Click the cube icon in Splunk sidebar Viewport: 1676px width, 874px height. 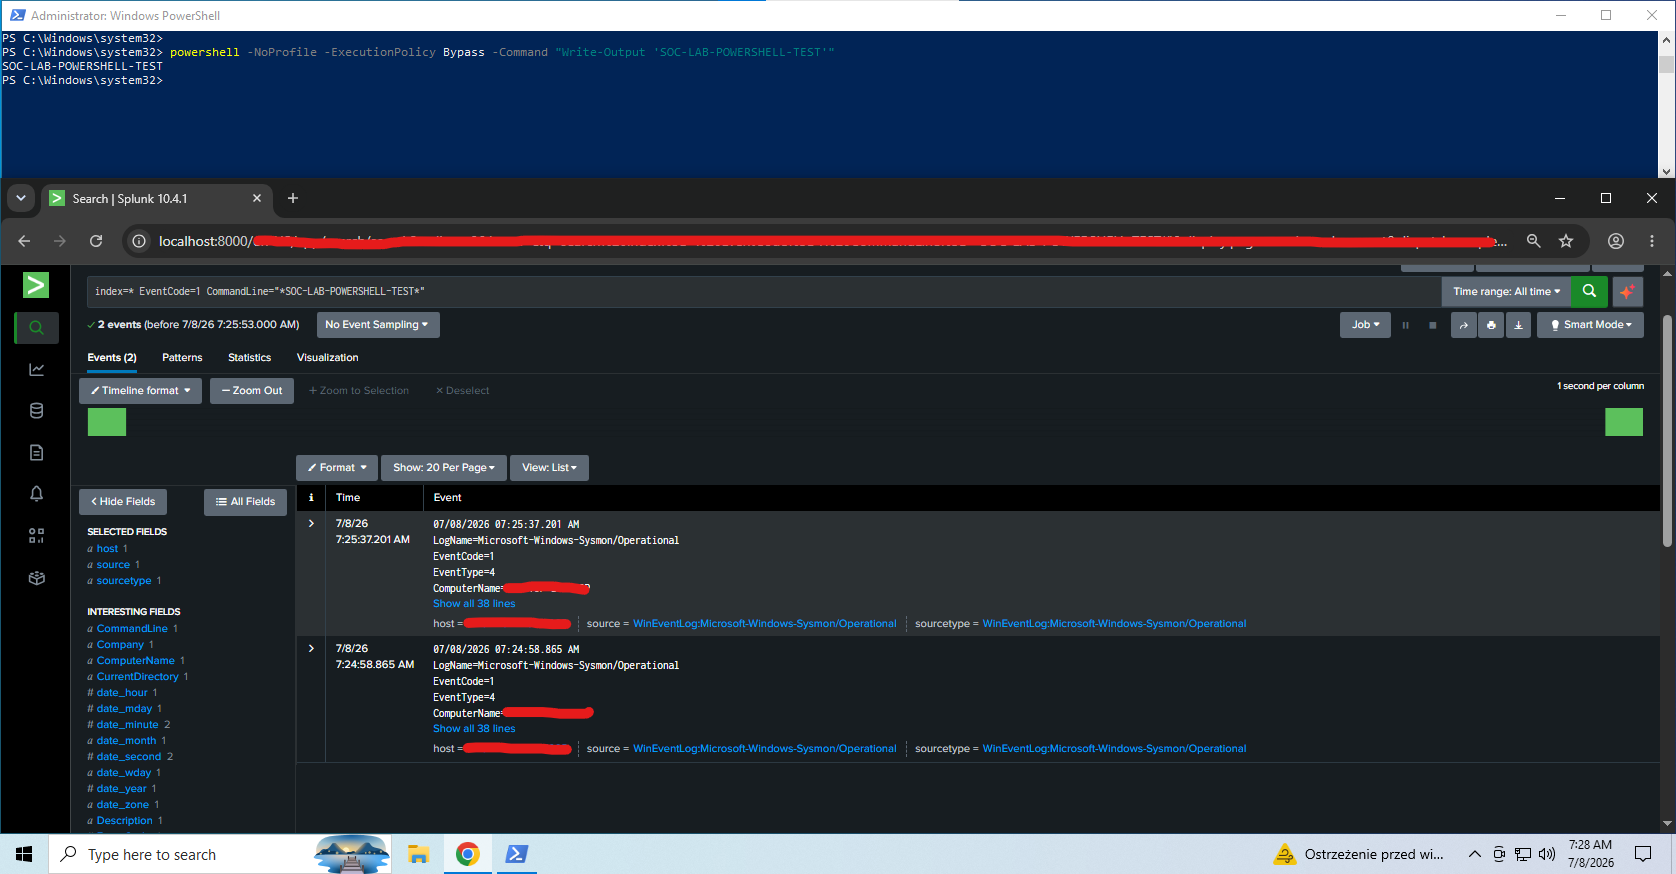pyautogui.click(x=36, y=578)
